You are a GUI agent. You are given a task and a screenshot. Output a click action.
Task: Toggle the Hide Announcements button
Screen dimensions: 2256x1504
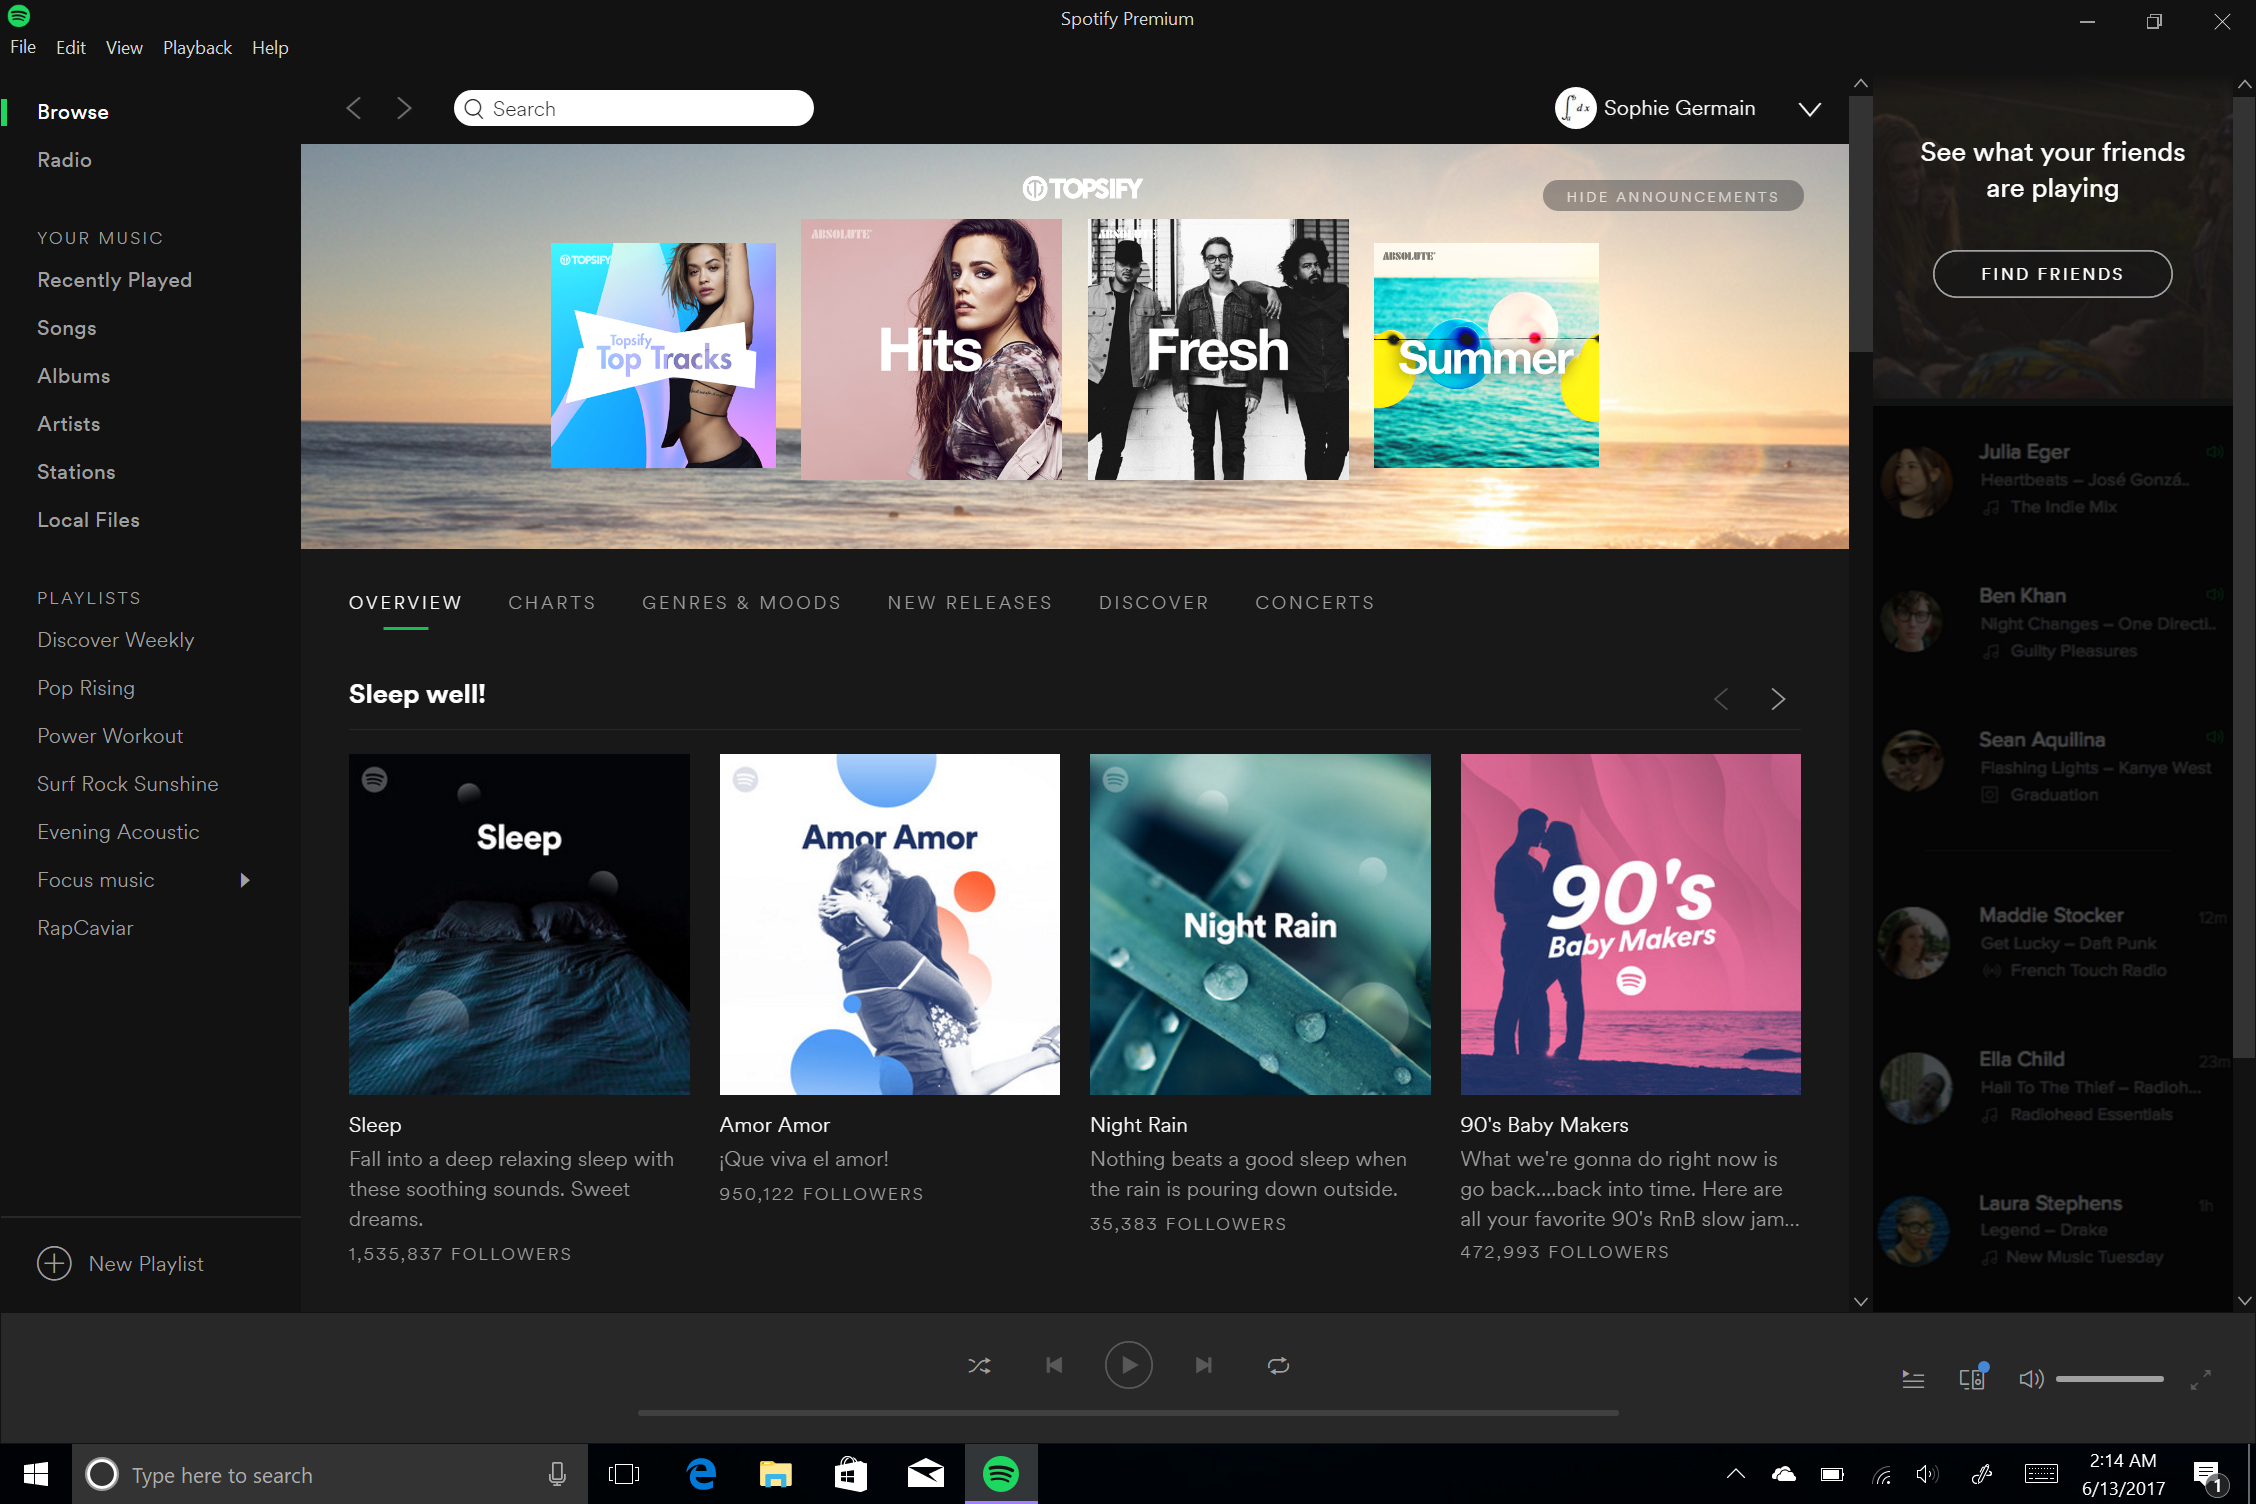1674,196
